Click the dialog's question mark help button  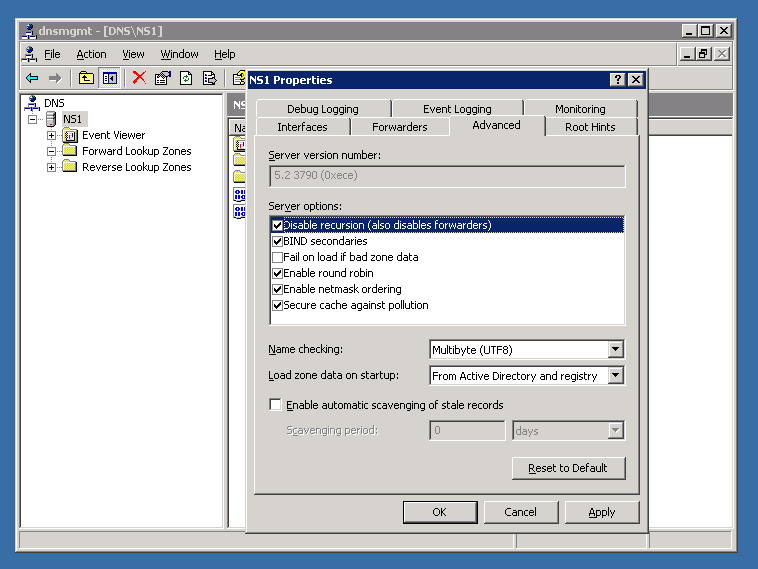point(617,79)
